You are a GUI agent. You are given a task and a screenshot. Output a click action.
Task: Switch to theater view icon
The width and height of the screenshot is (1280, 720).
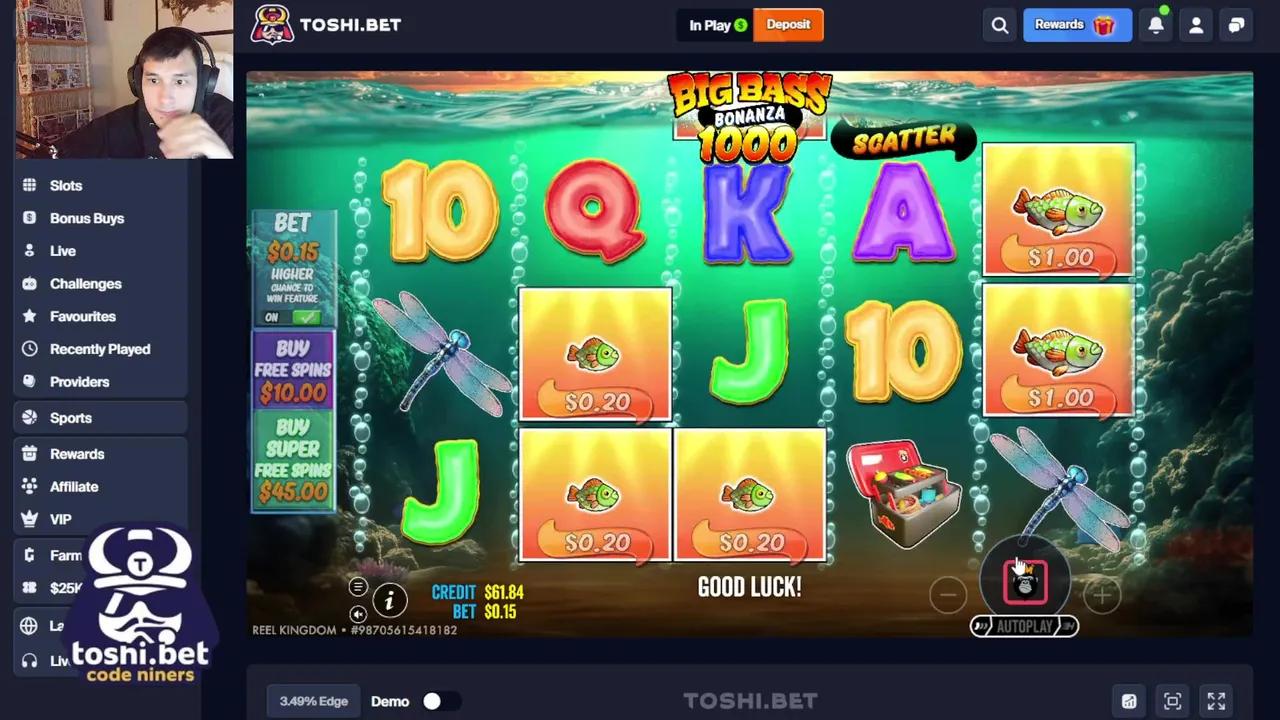tap(1172, 701)
